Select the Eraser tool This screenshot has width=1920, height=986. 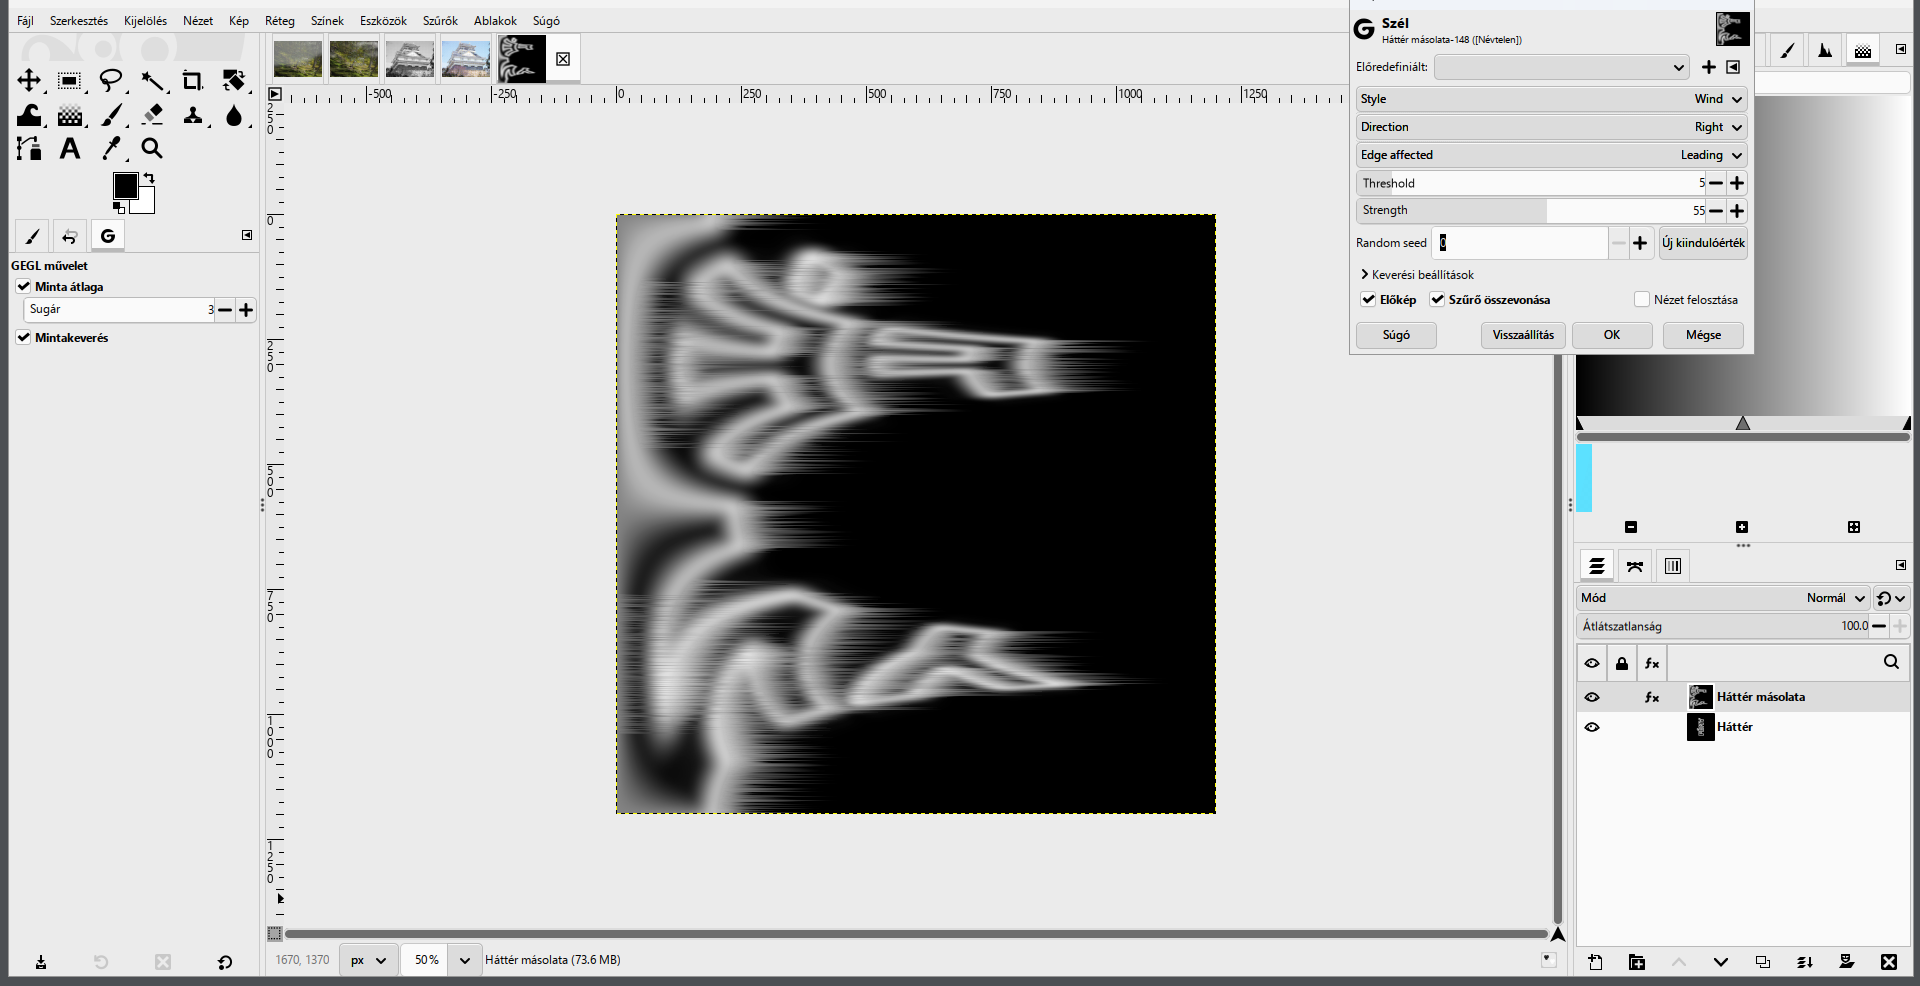coord(152,115)
